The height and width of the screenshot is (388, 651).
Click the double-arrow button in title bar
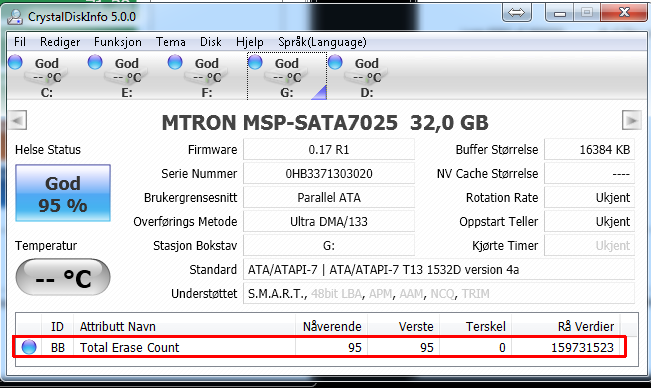[x=516, y=12]
